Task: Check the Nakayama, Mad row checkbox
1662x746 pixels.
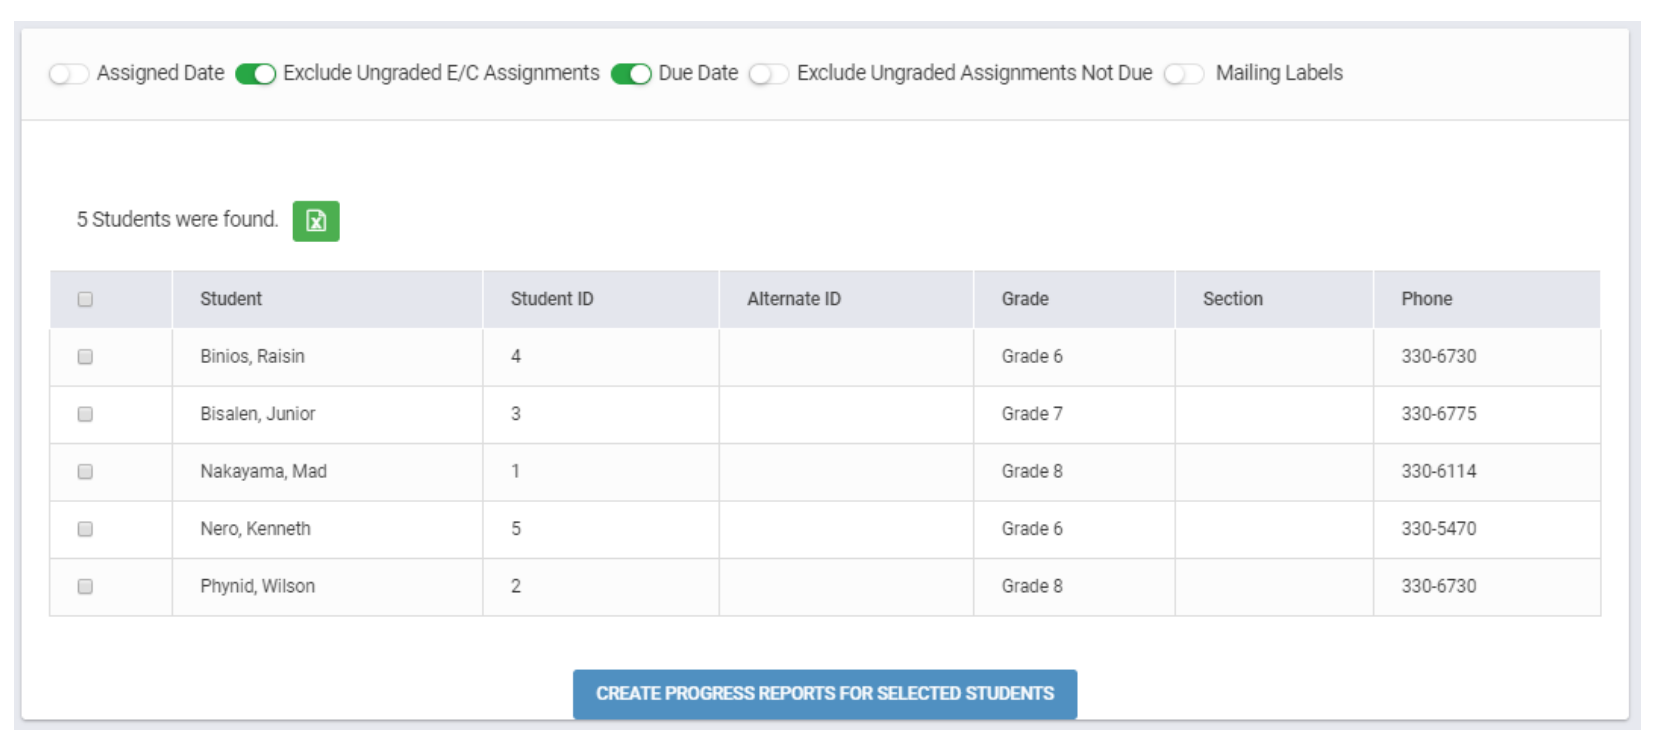Action: click(x=85, y=471)
